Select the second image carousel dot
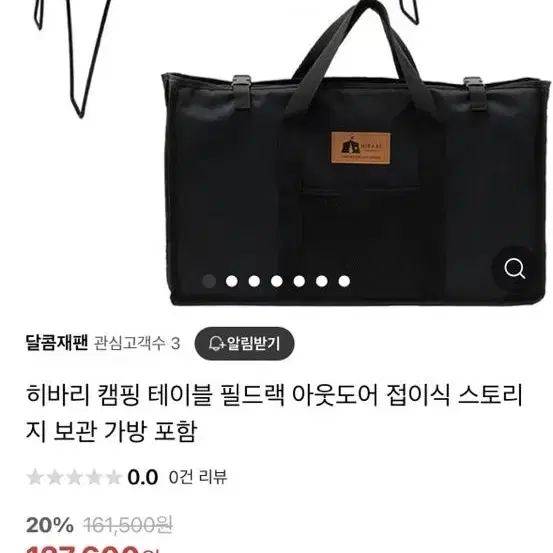The height and width of the screenshot is (553, 553). pos(232,281)
